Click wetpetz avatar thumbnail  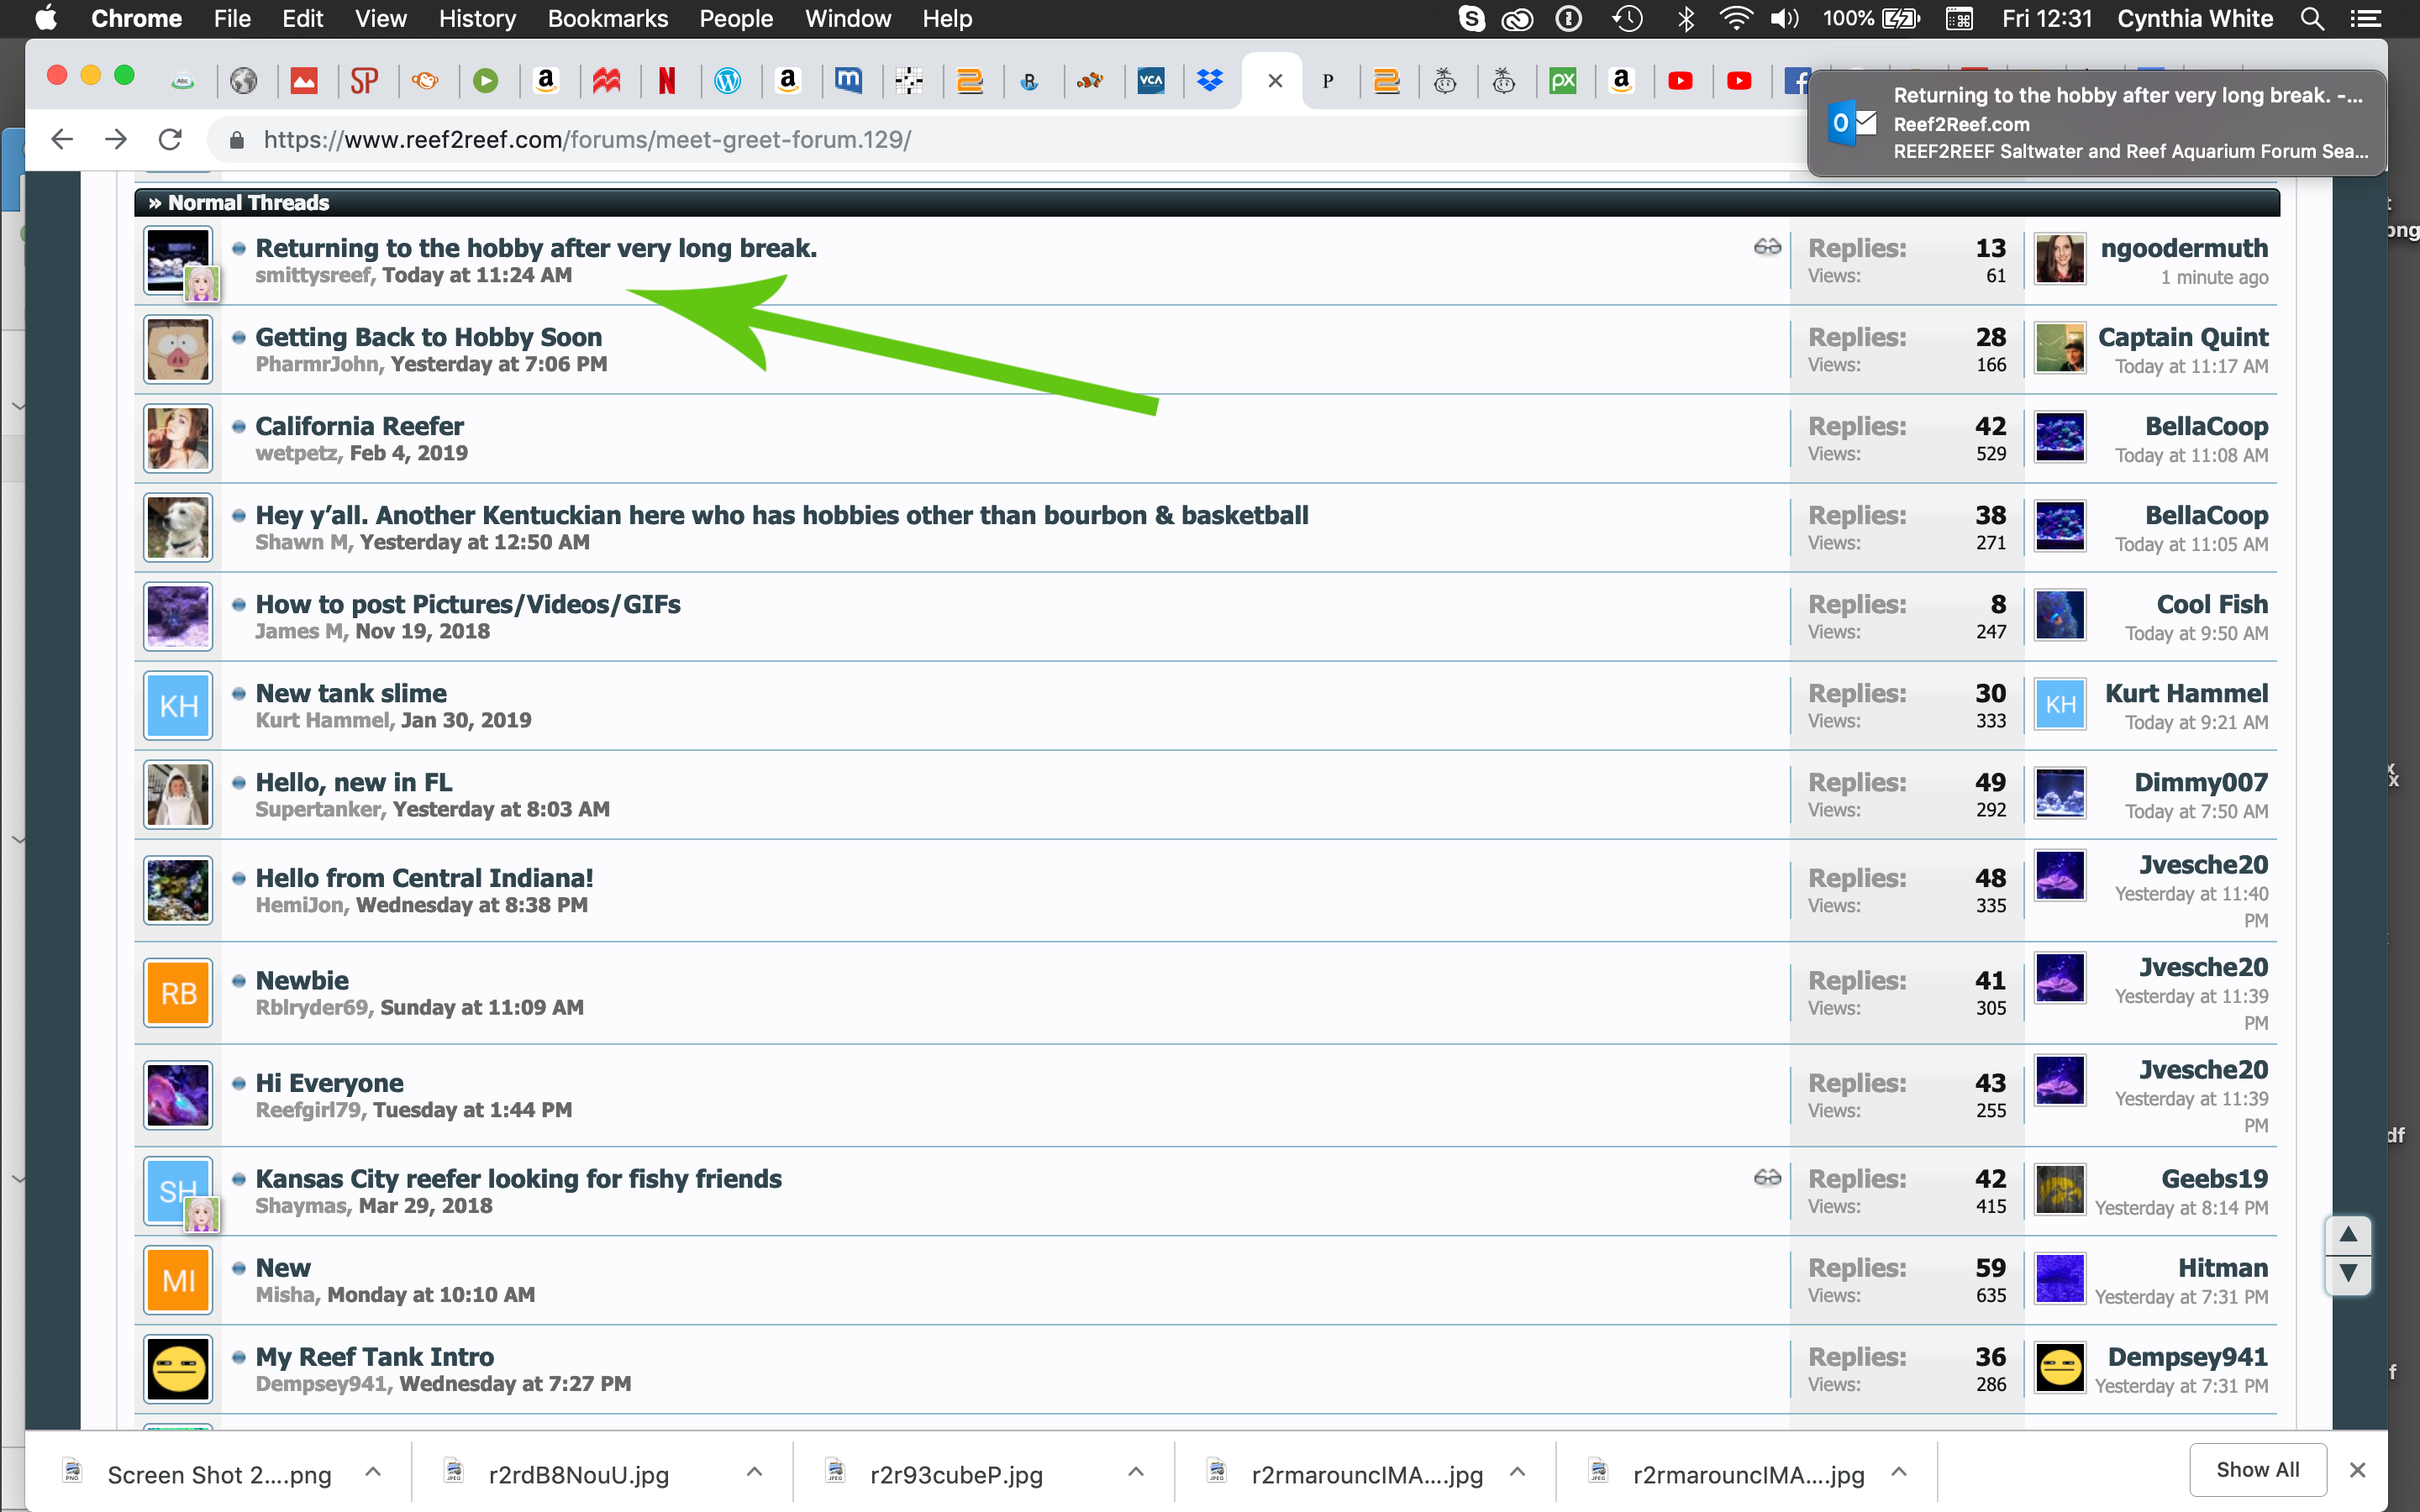point(178,439)
